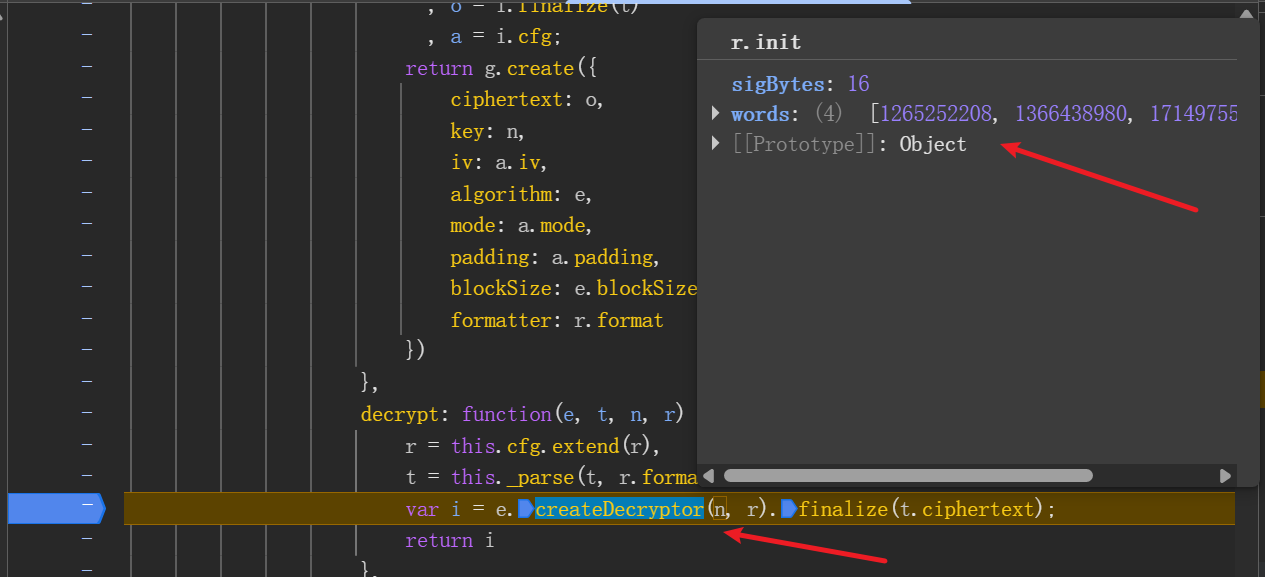Click 't.ciphertext' argument in the highlighted line
1265x577 pixels.
coord(969,509)
